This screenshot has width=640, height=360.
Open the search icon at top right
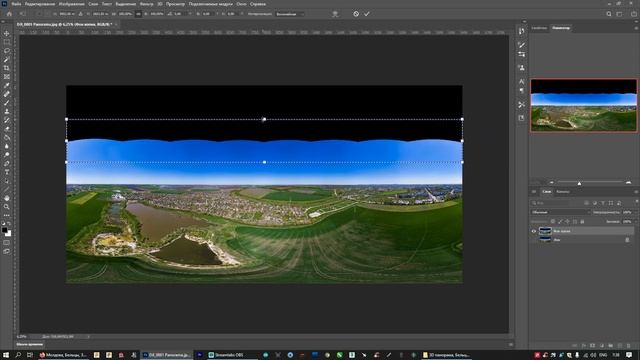tap(609, 14)
